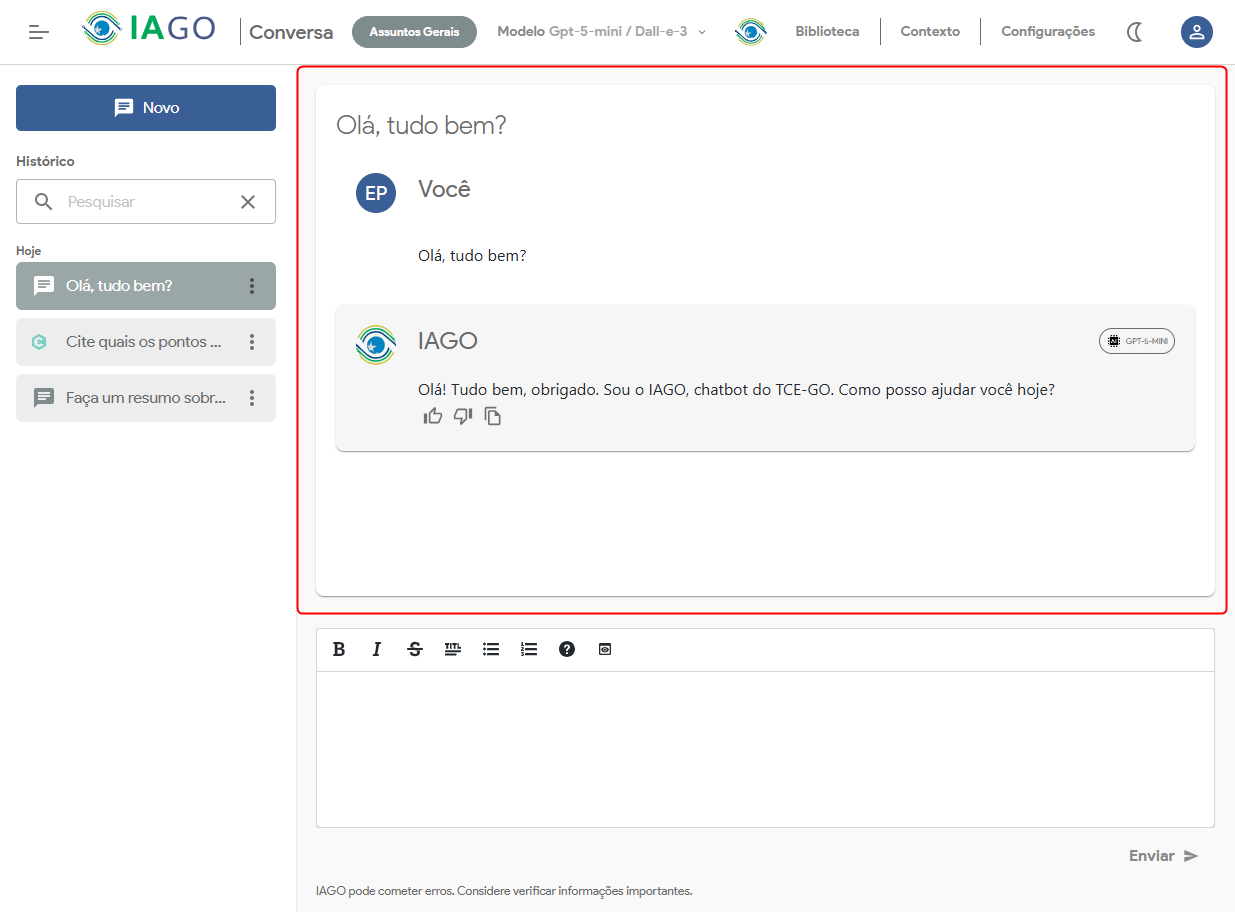The image size is (1235, 912).
Task: Open options for the 'Olá, tudo bem?' conversation
Action: click(252, 286)
